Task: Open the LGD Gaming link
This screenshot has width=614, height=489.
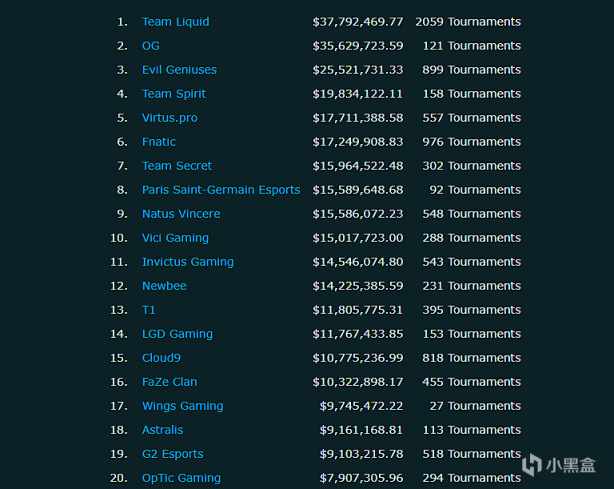Action: click(177, 334)
